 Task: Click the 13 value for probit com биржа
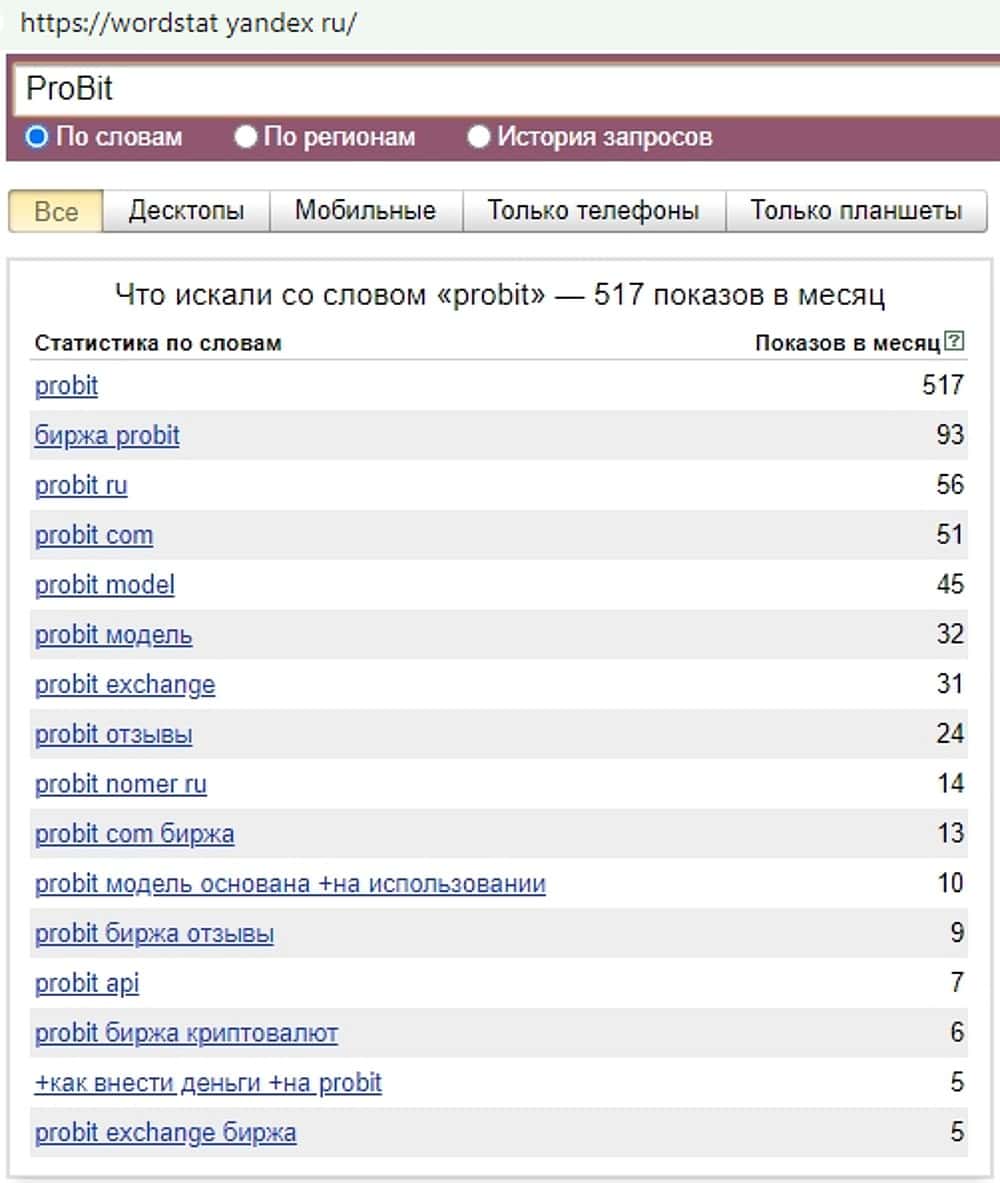[950, 833]
